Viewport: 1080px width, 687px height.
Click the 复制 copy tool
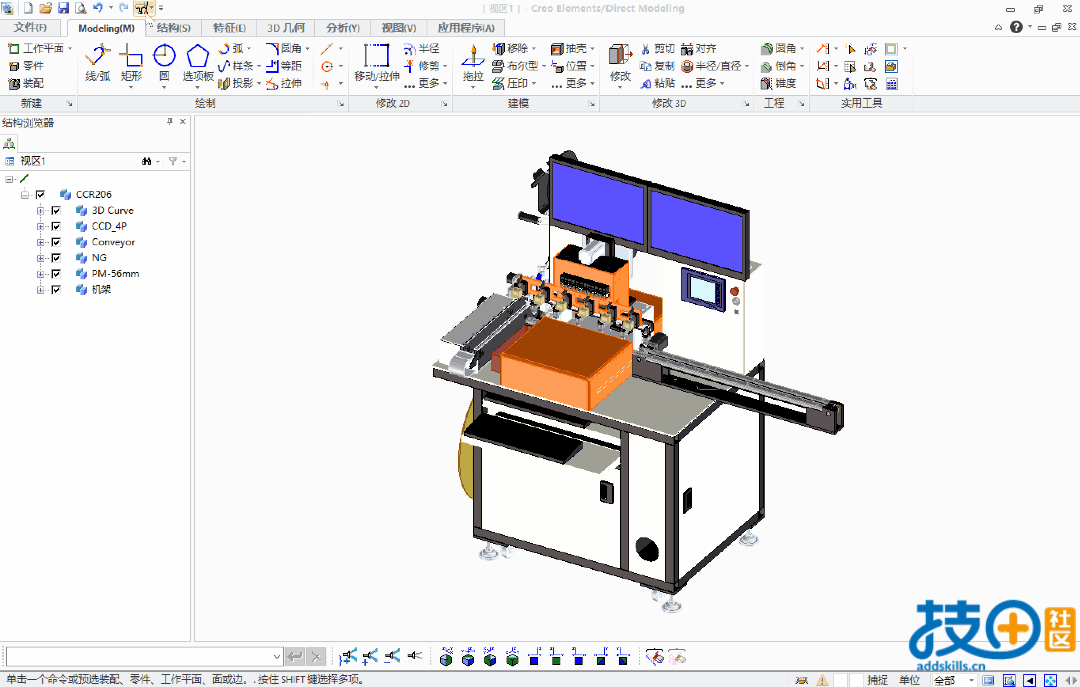(657, 65)
